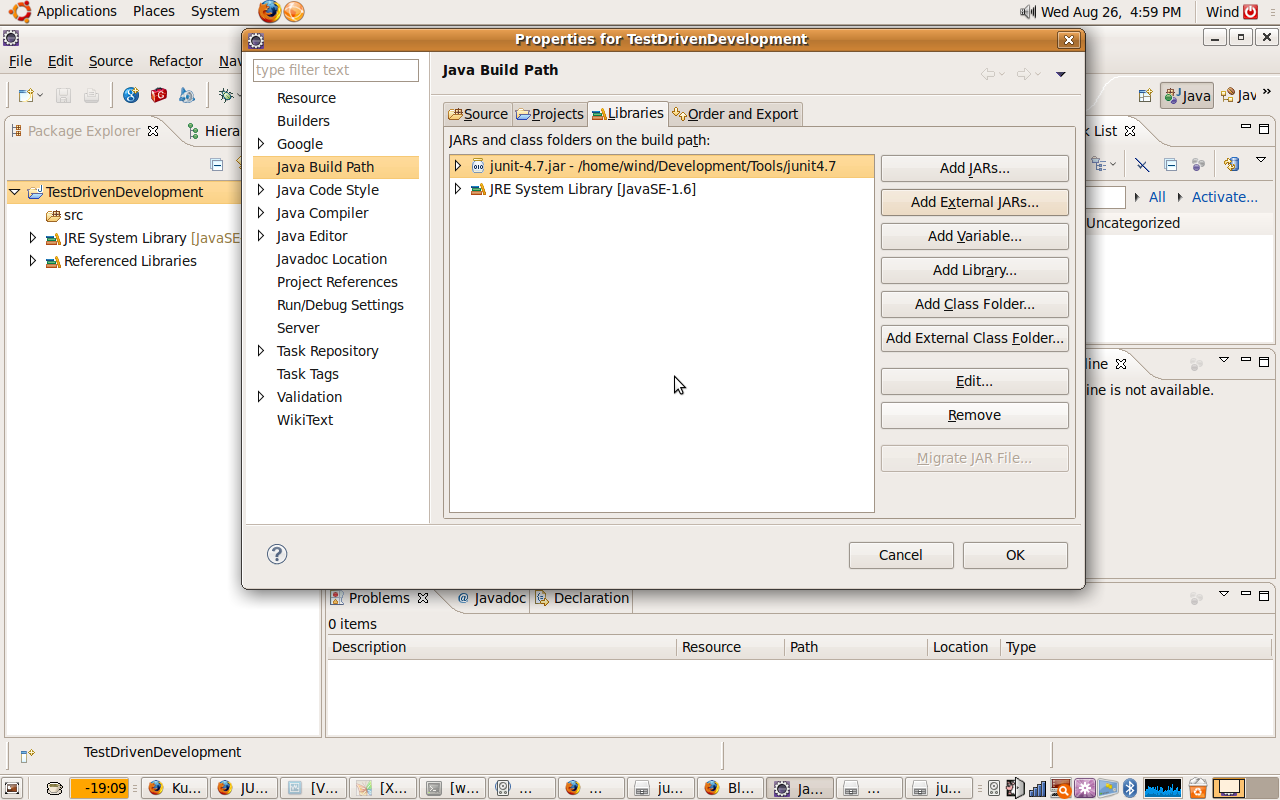This screenshot has width=1280, height=800.
Task: Click the Add JARs... button
Action: (975, 168)
